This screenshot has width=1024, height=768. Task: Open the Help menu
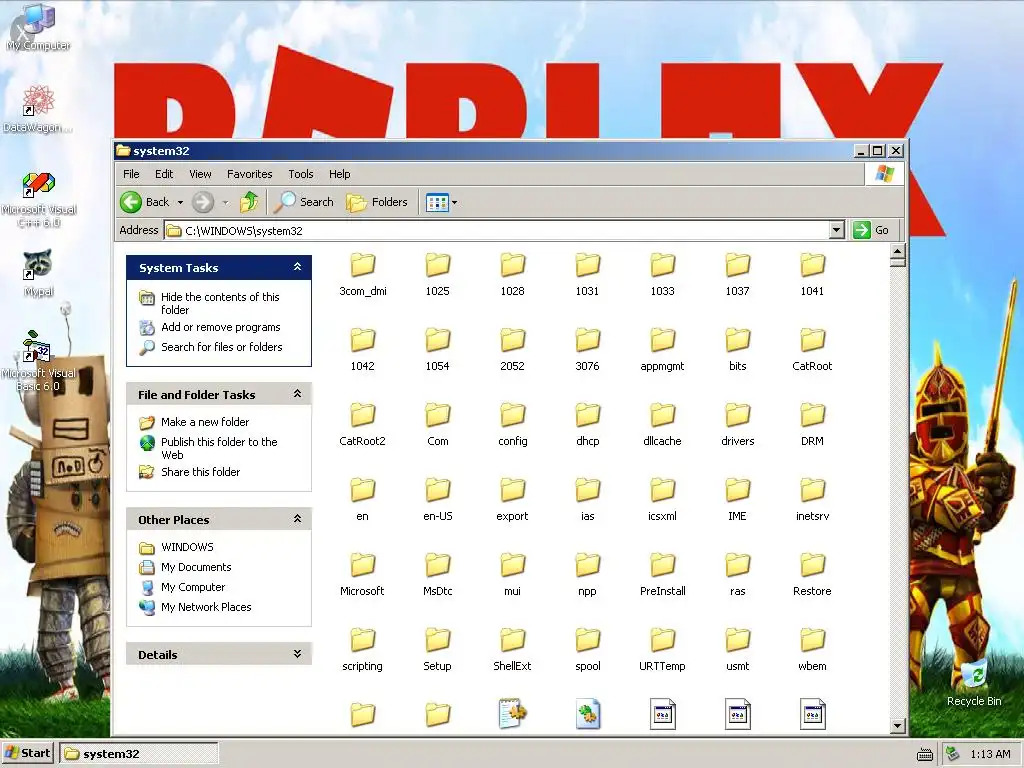coord(340,174)
